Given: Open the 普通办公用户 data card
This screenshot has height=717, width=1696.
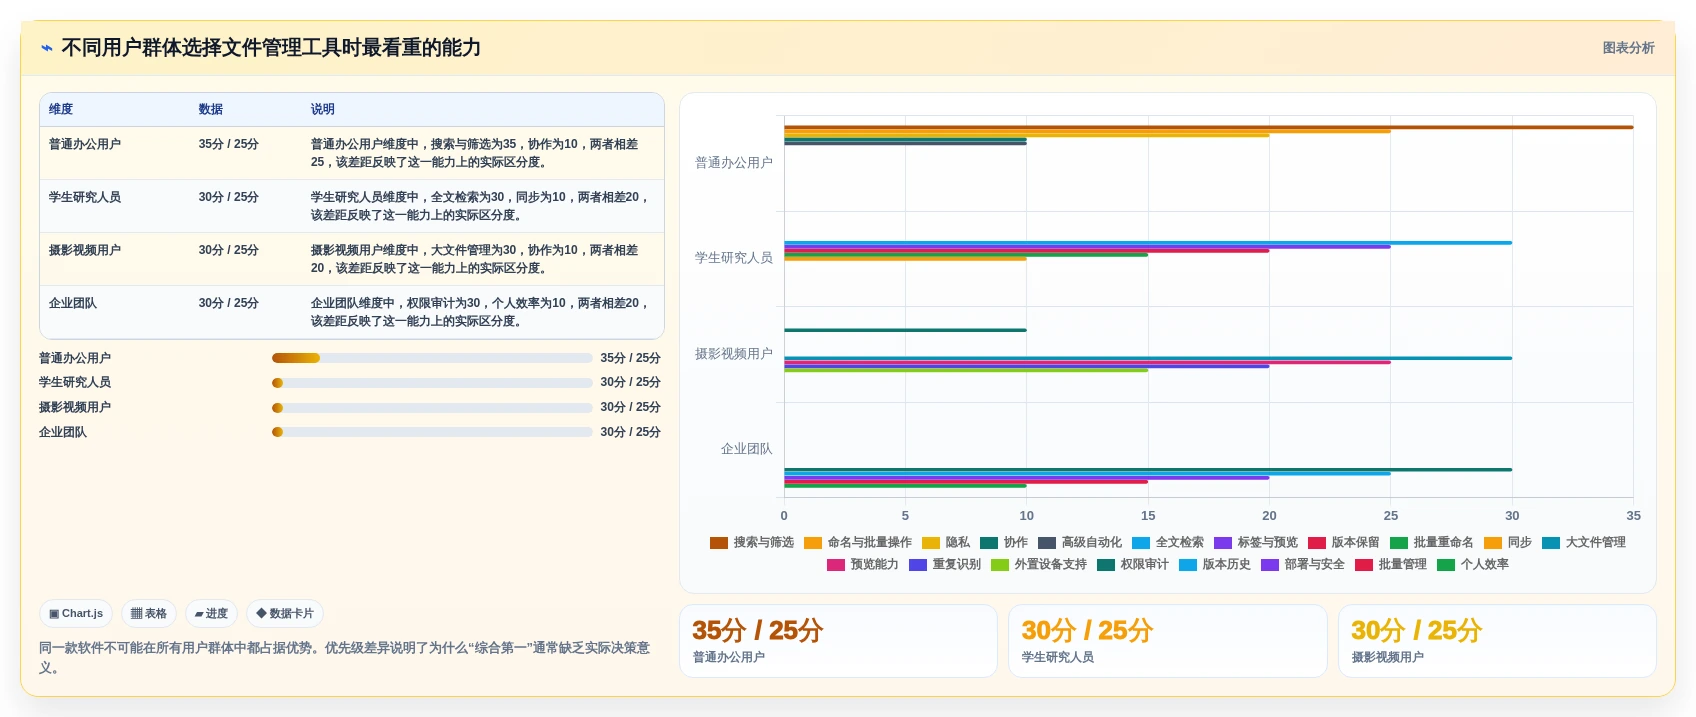Looking at the screenshot, I should (838, 641).
